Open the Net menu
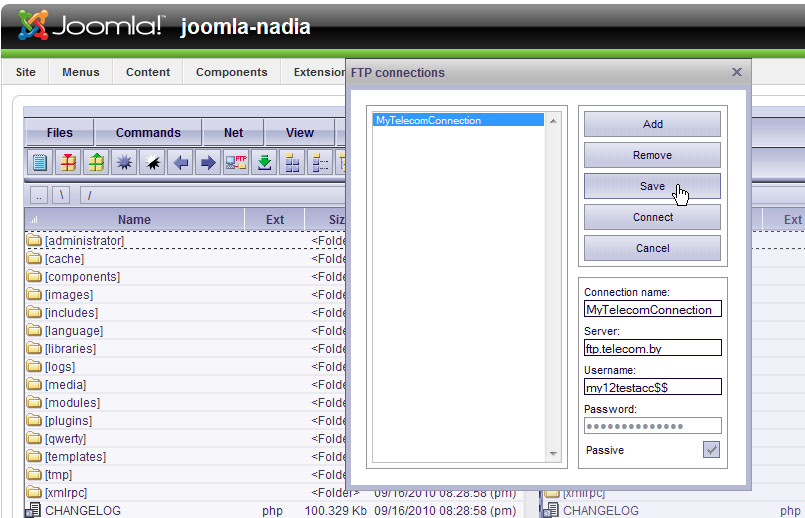Viewport: 805px width, 518px height. point(234,132)
